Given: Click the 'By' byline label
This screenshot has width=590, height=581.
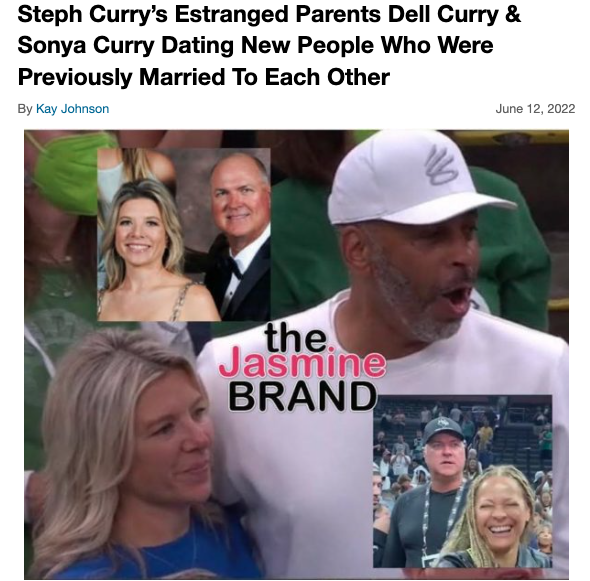Looking at the screenshot, I should click(x=25, y=109).
